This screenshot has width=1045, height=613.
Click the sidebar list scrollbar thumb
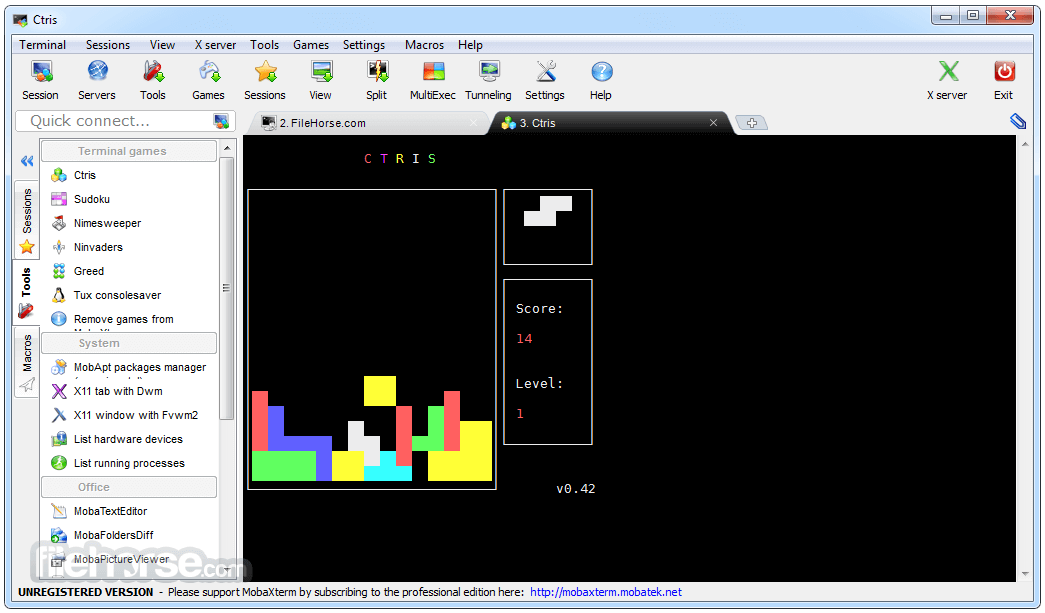click(227, 288)
